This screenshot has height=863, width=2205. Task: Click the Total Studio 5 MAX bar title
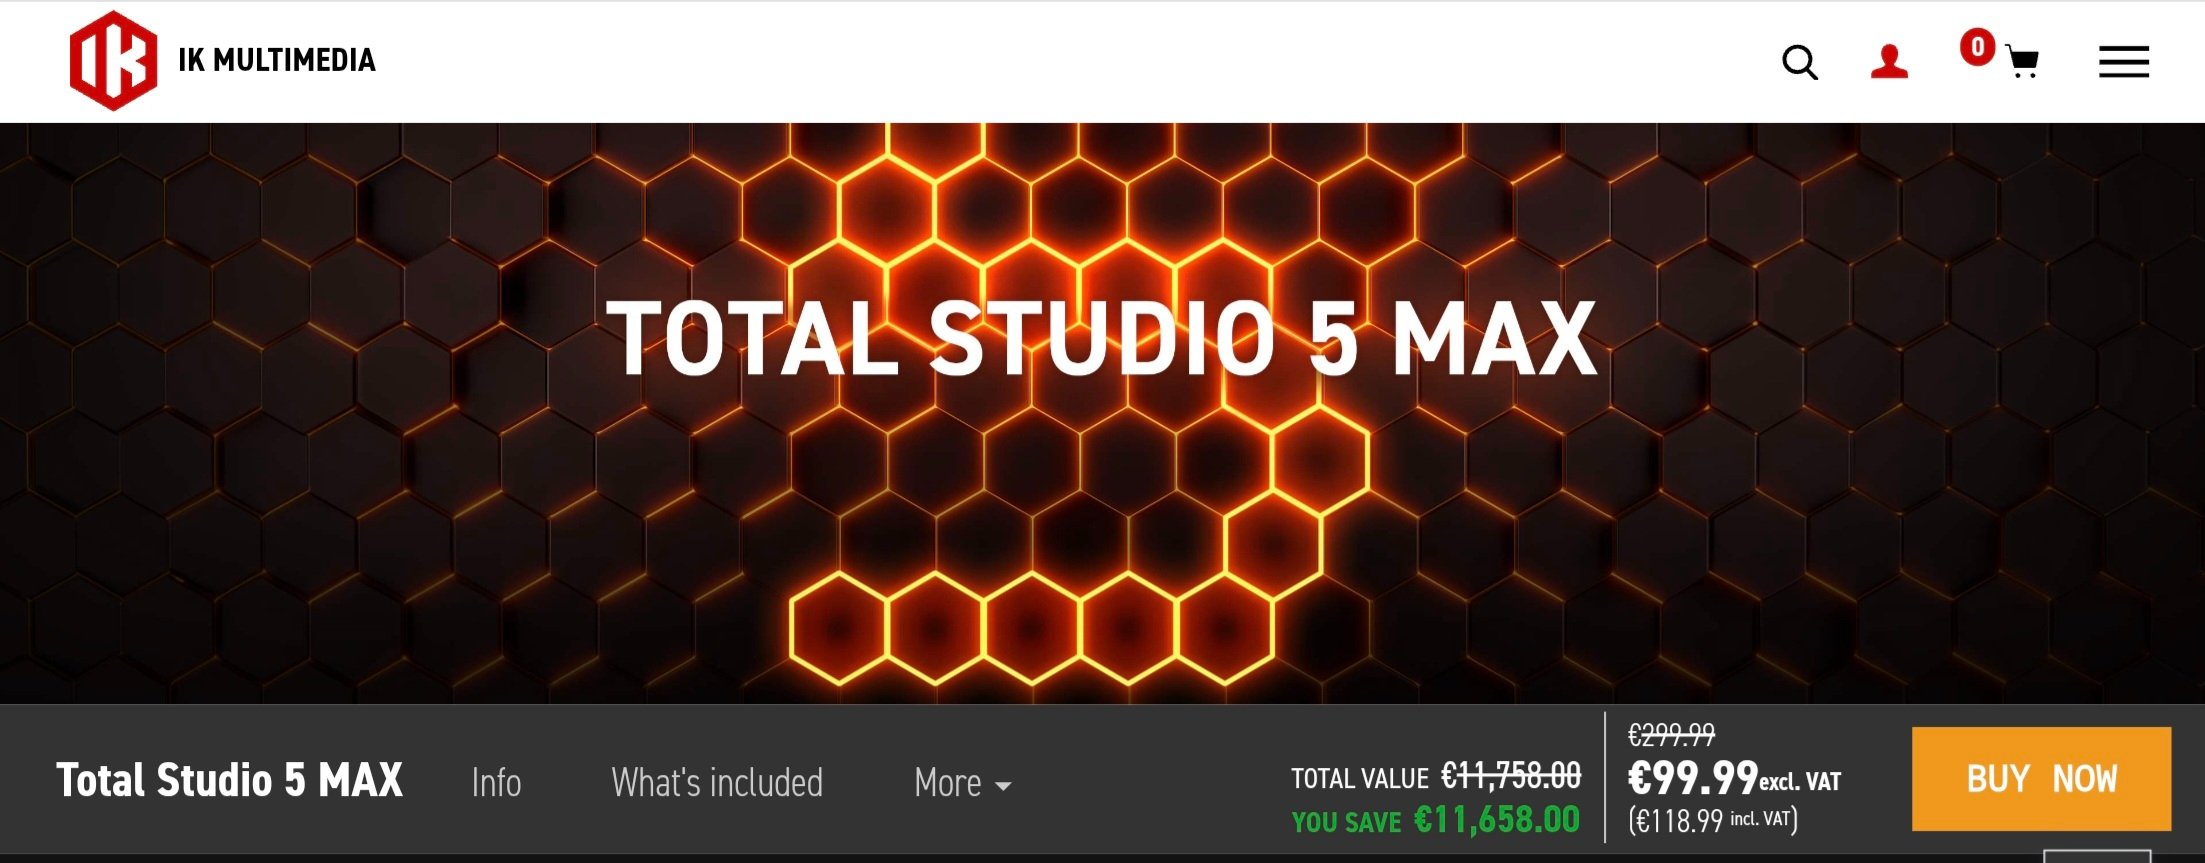coord(229,780)
